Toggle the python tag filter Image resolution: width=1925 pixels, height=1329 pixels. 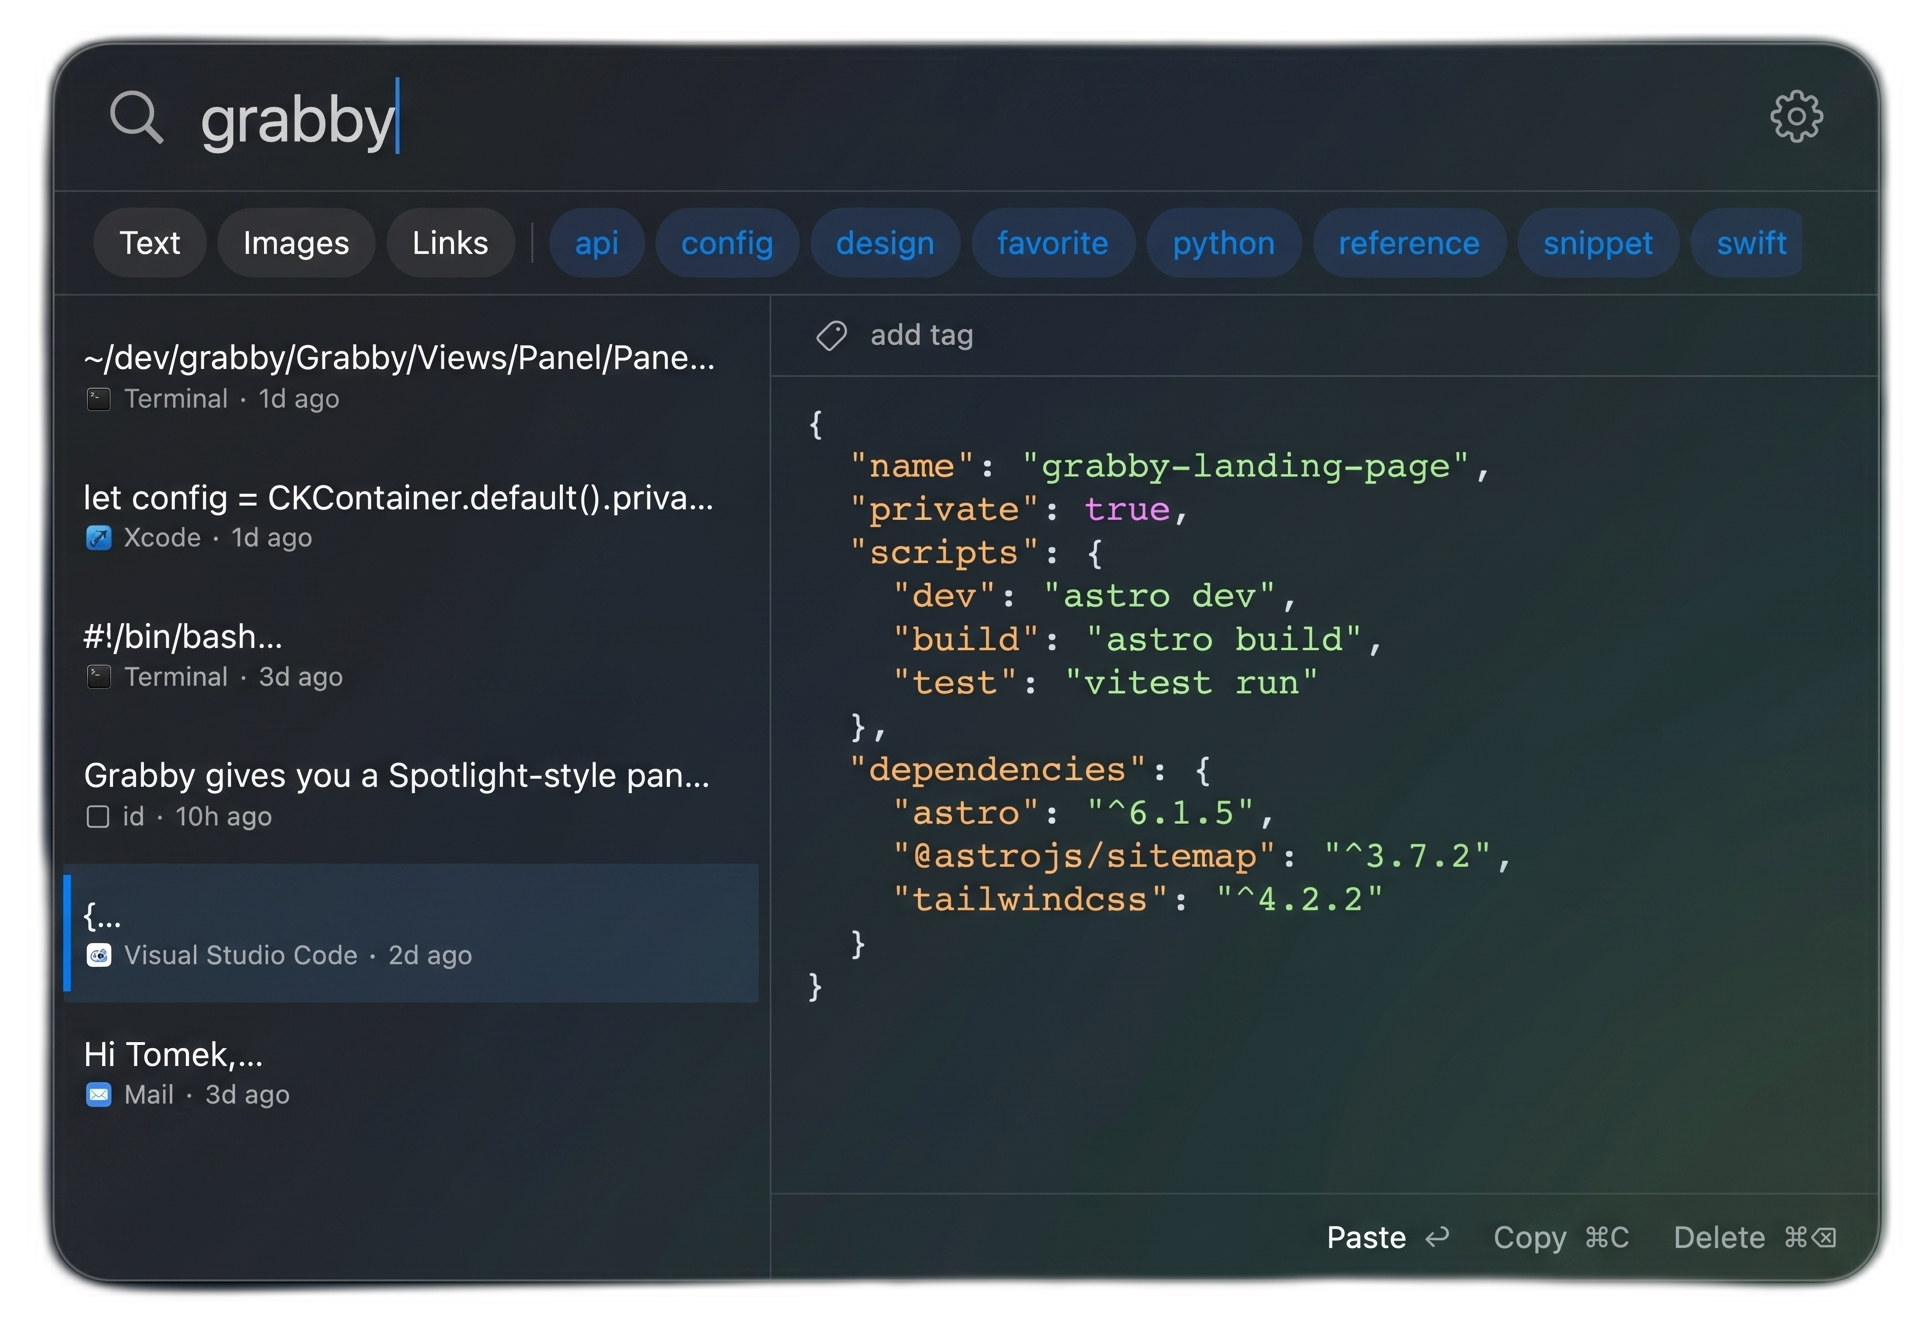point(1224,243)
